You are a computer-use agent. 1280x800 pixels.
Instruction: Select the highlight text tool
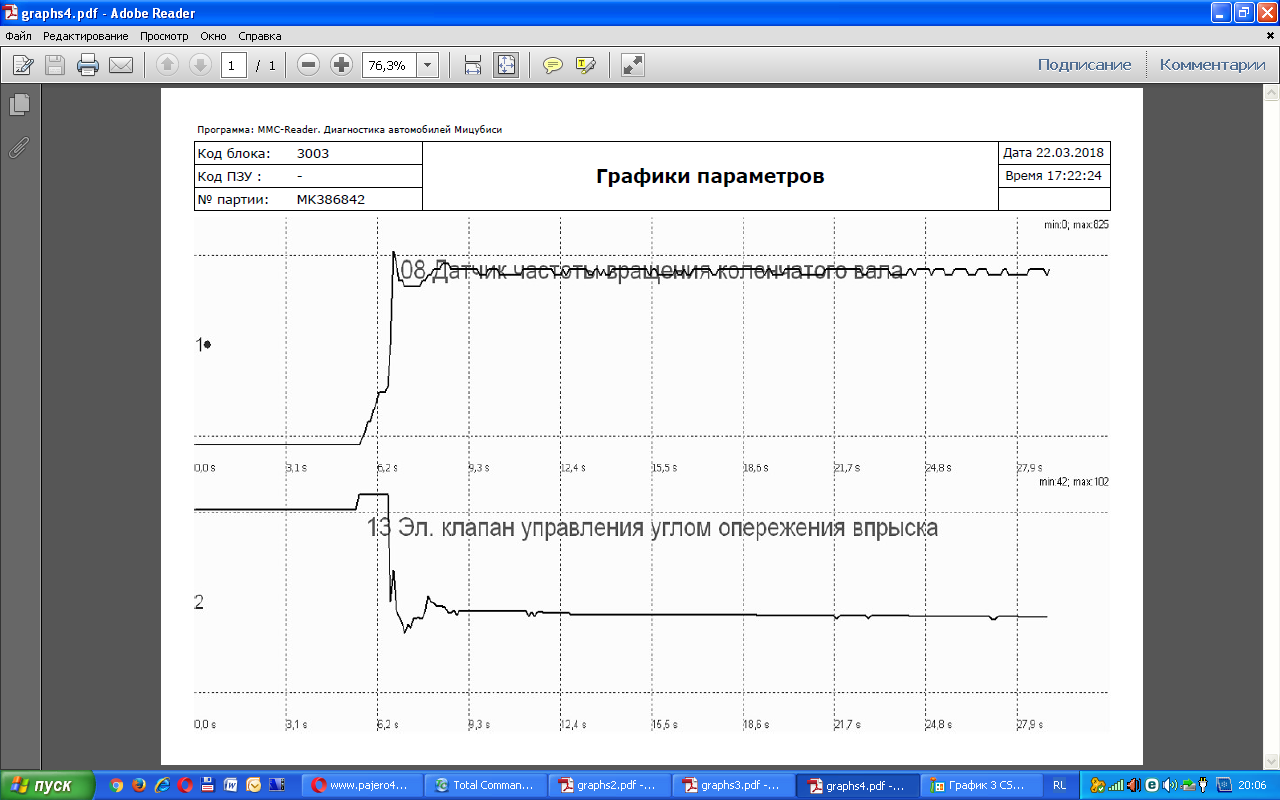[585, 66]
